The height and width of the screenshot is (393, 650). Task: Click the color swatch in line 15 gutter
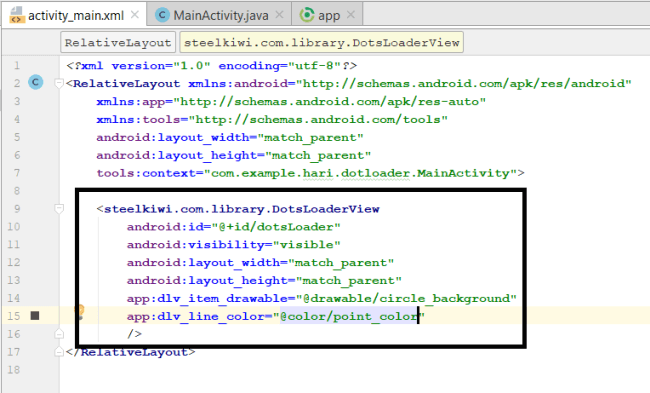[35, 316]
